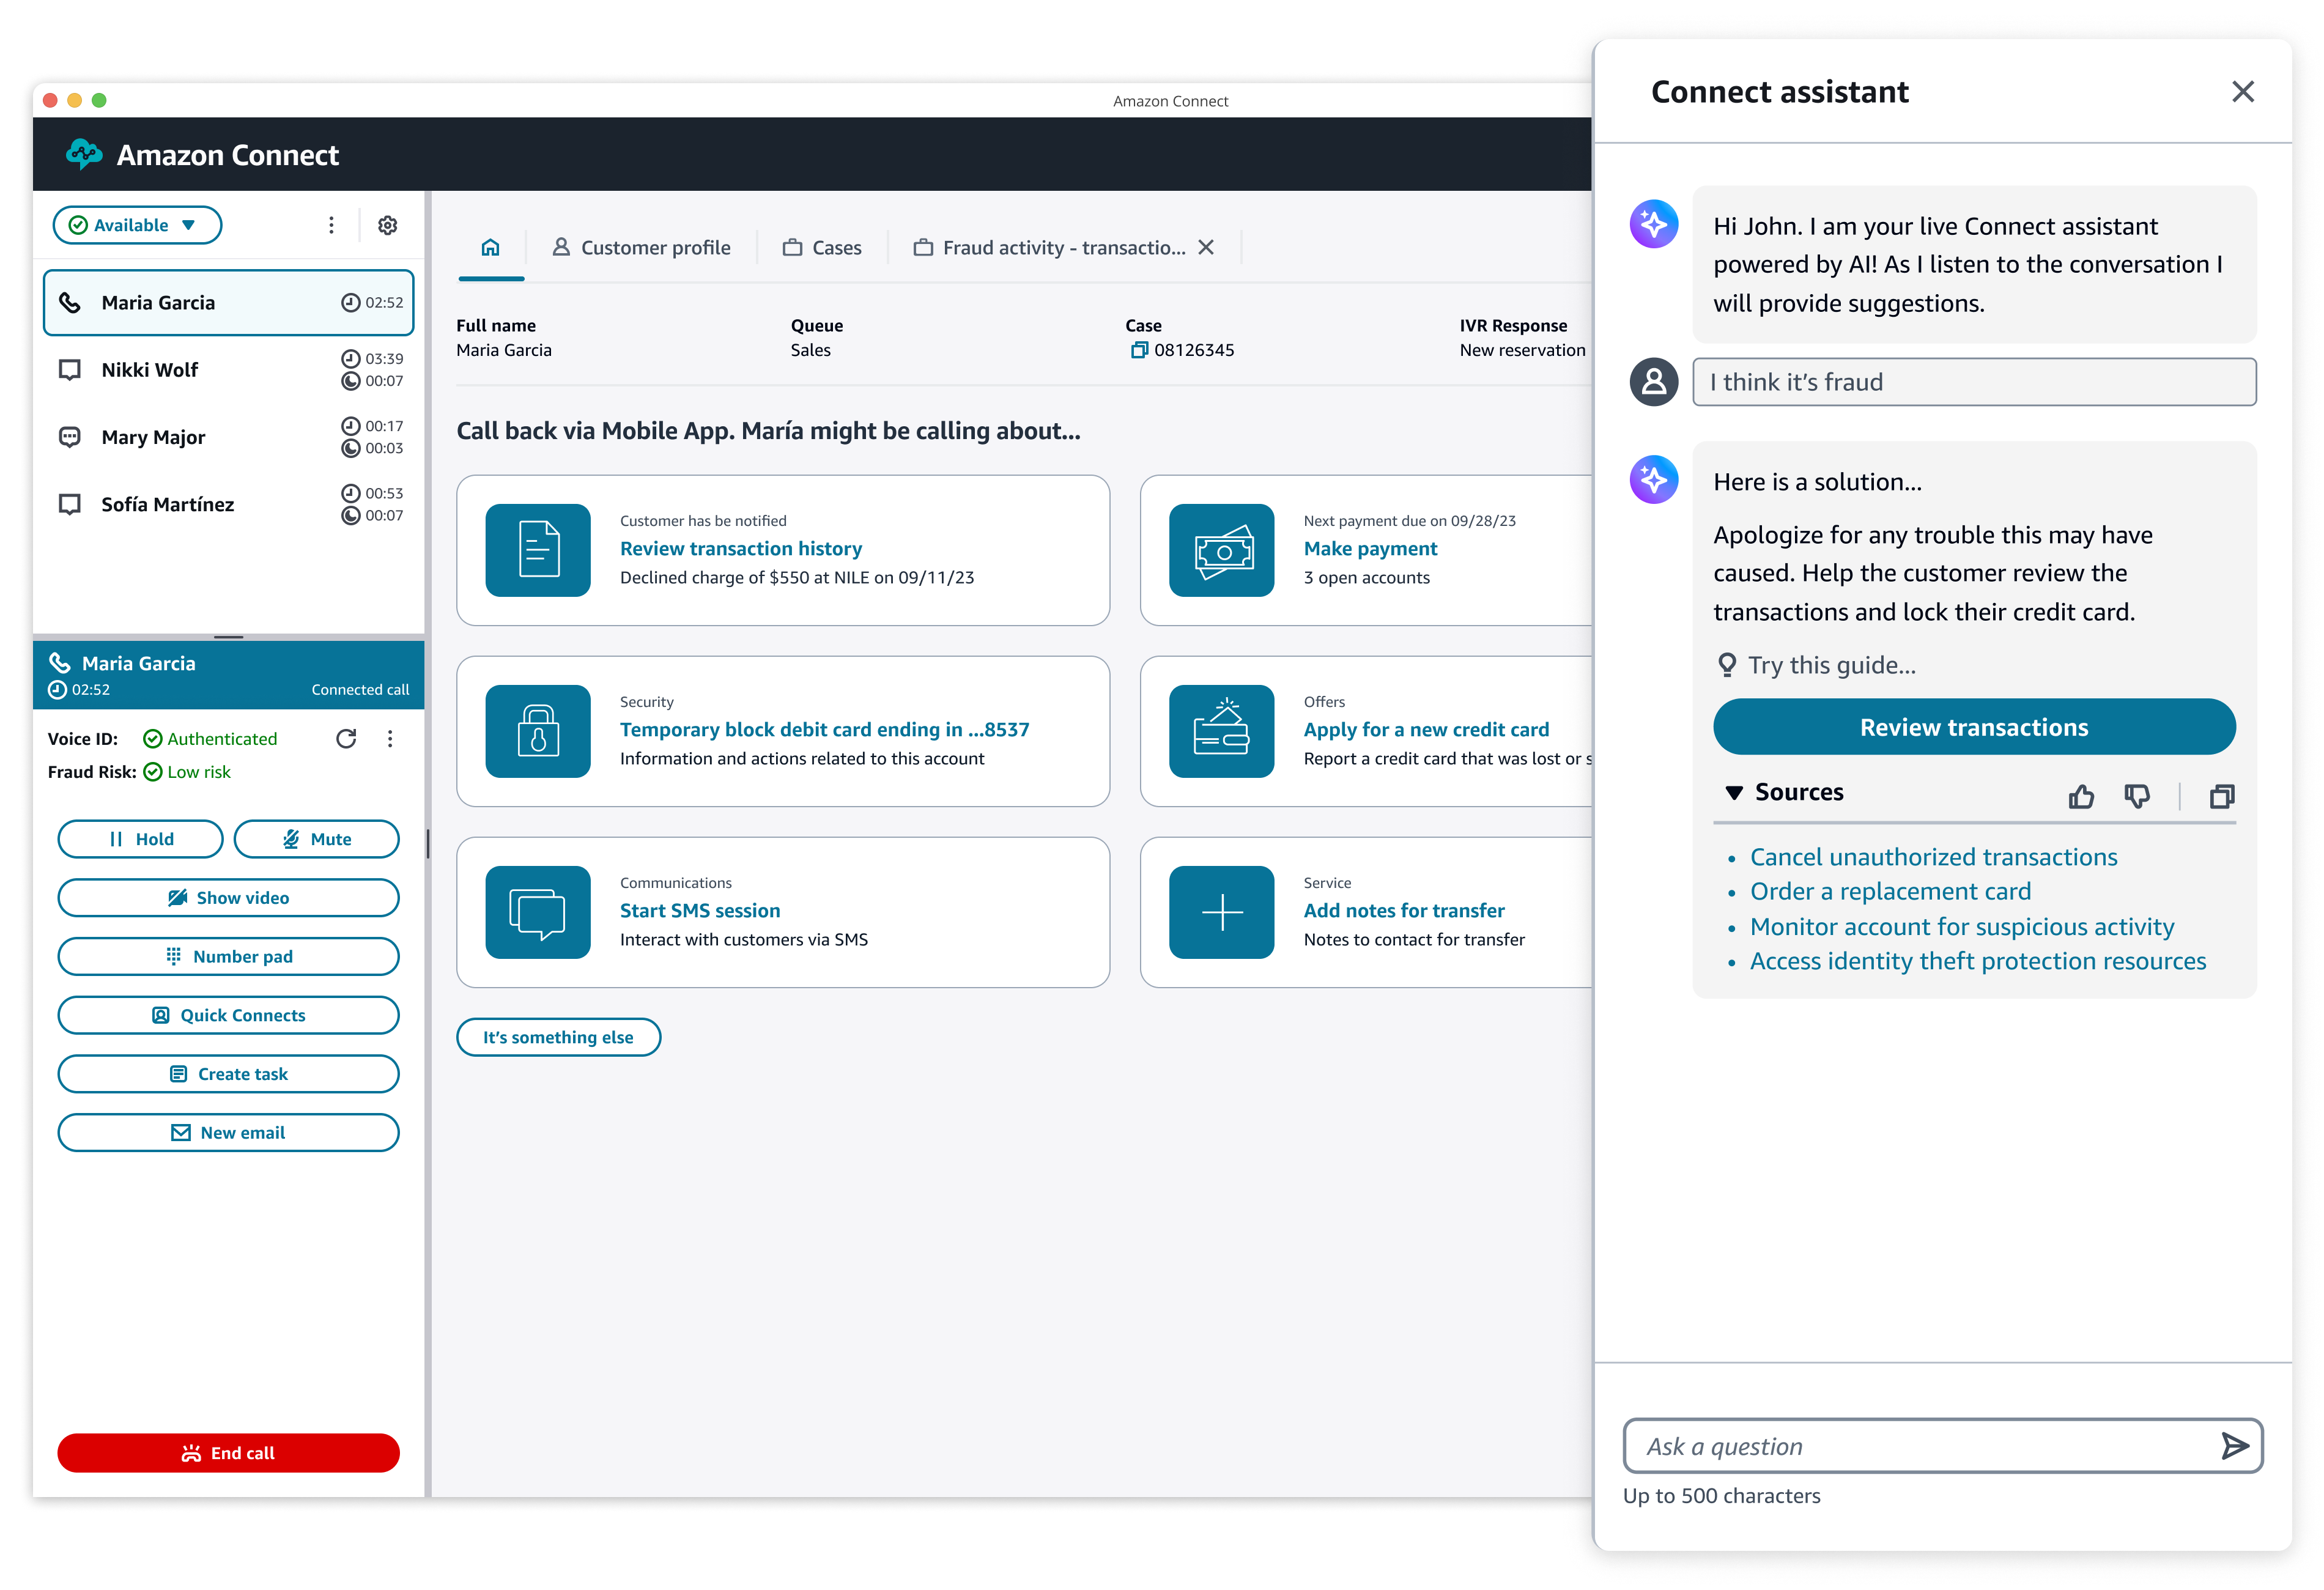Viewport: 2324px width, 1590px height.
Task: Click the thumbs down feedback icon
Action: [x=2137, y=796]
